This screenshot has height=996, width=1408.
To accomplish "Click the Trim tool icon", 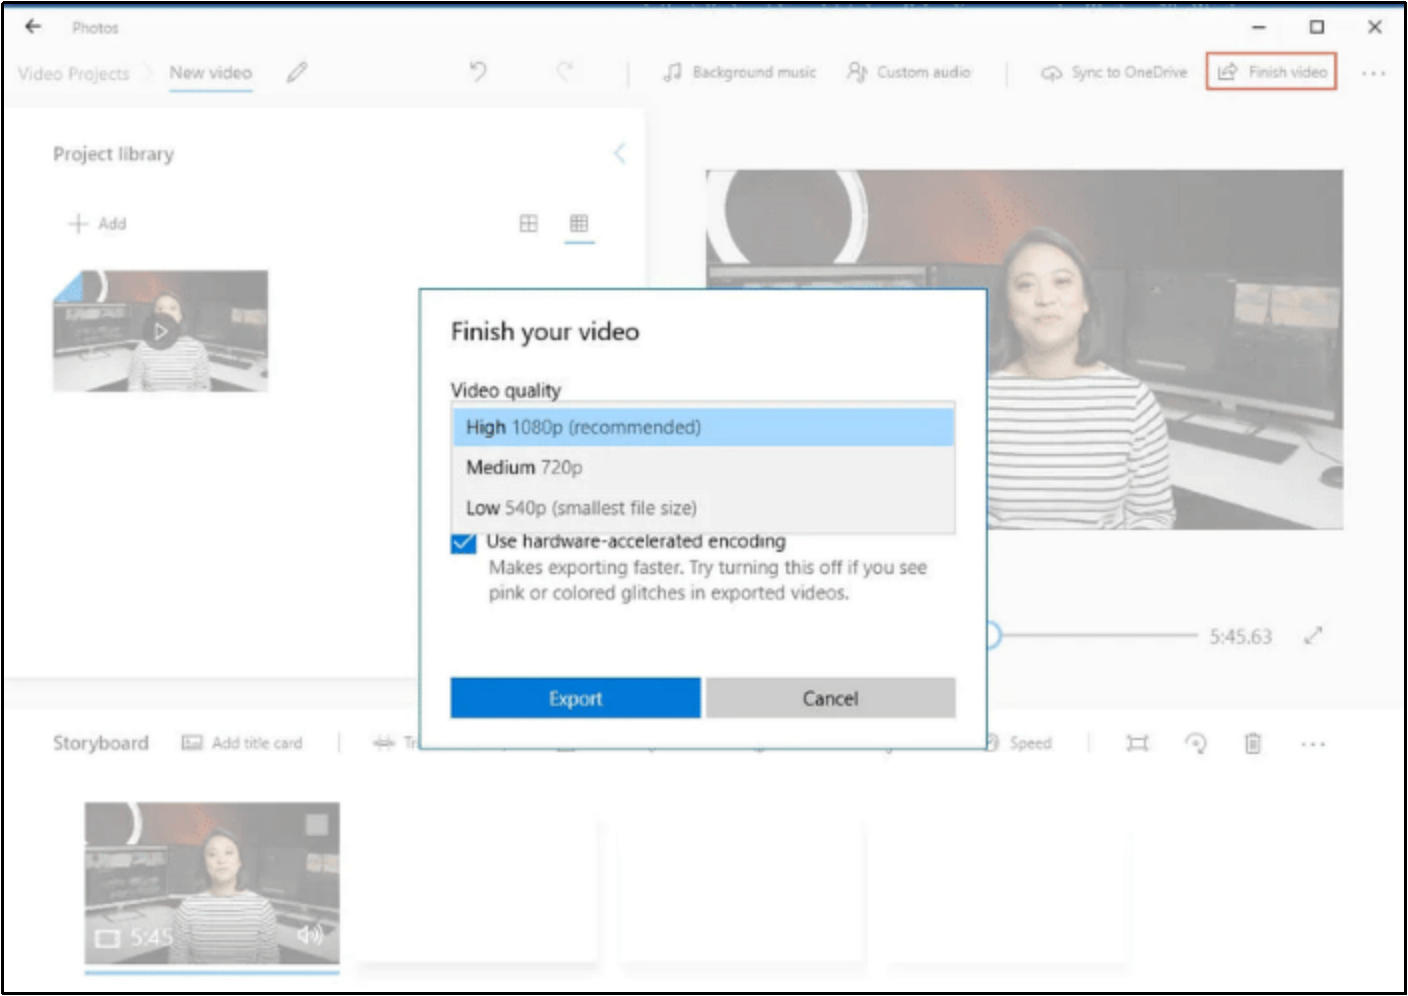I will tap(385, 743).
